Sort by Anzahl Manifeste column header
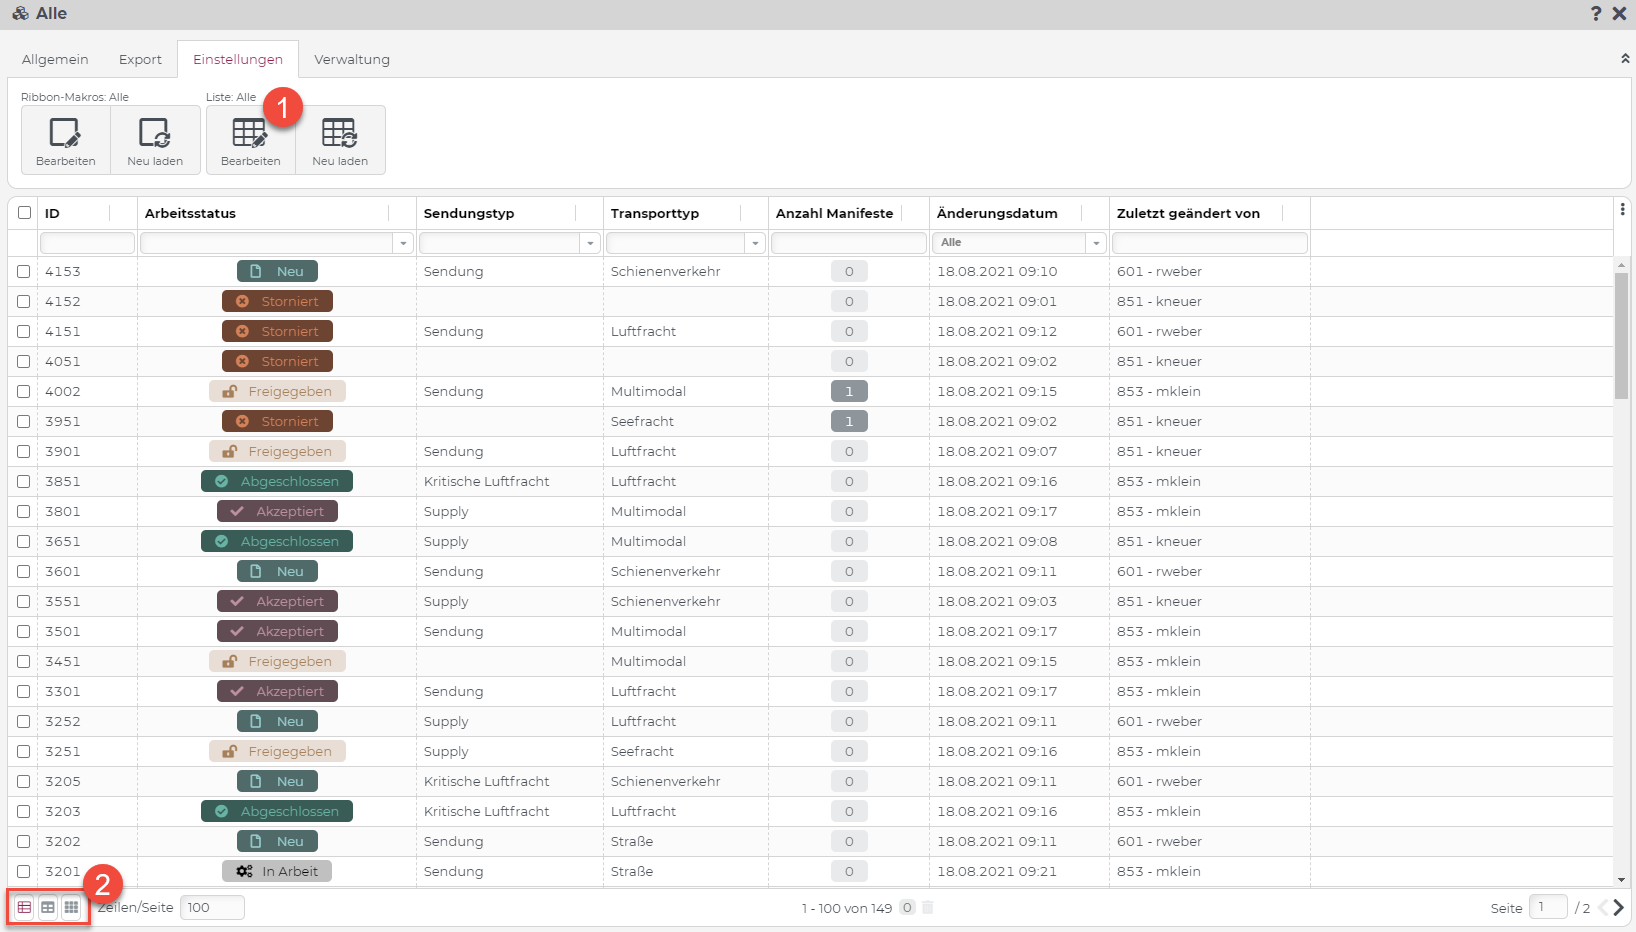1636x932 pixels. [834, 213]
